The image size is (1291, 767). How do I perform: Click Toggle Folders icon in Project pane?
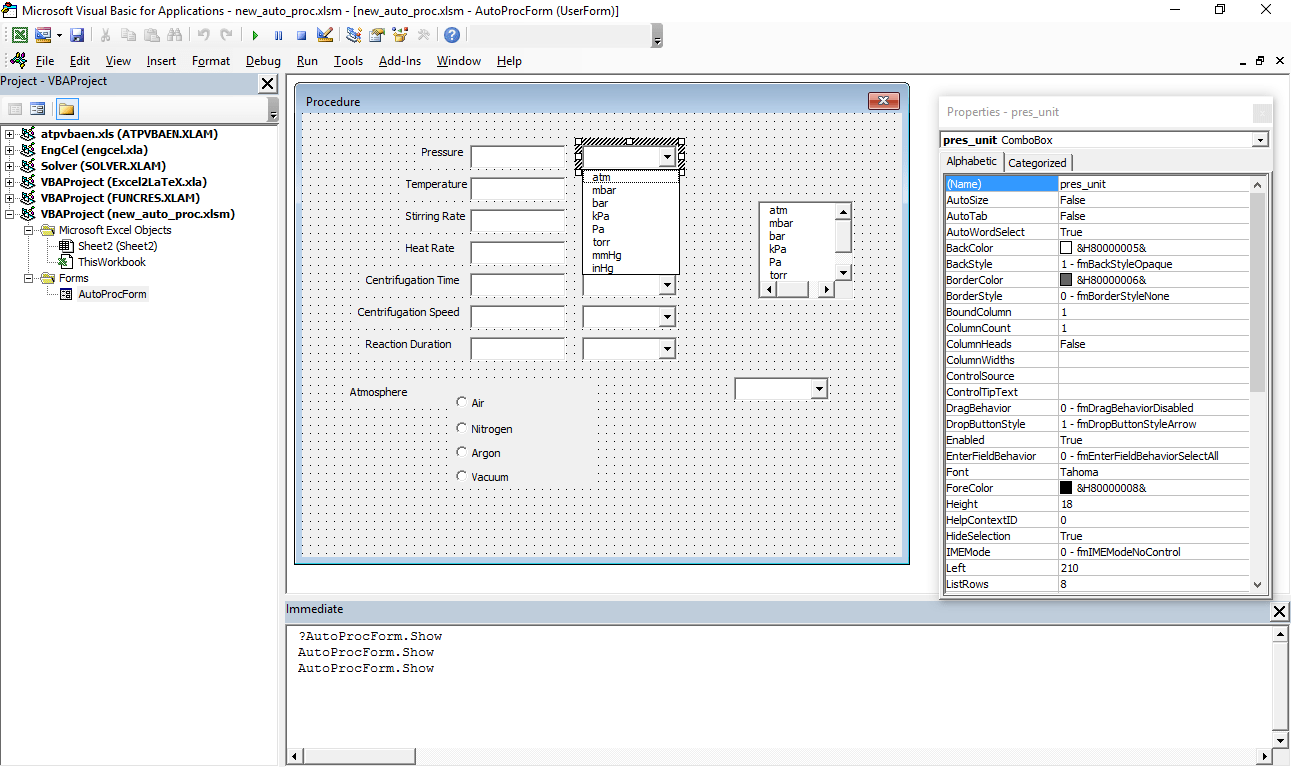pos(66,109)
